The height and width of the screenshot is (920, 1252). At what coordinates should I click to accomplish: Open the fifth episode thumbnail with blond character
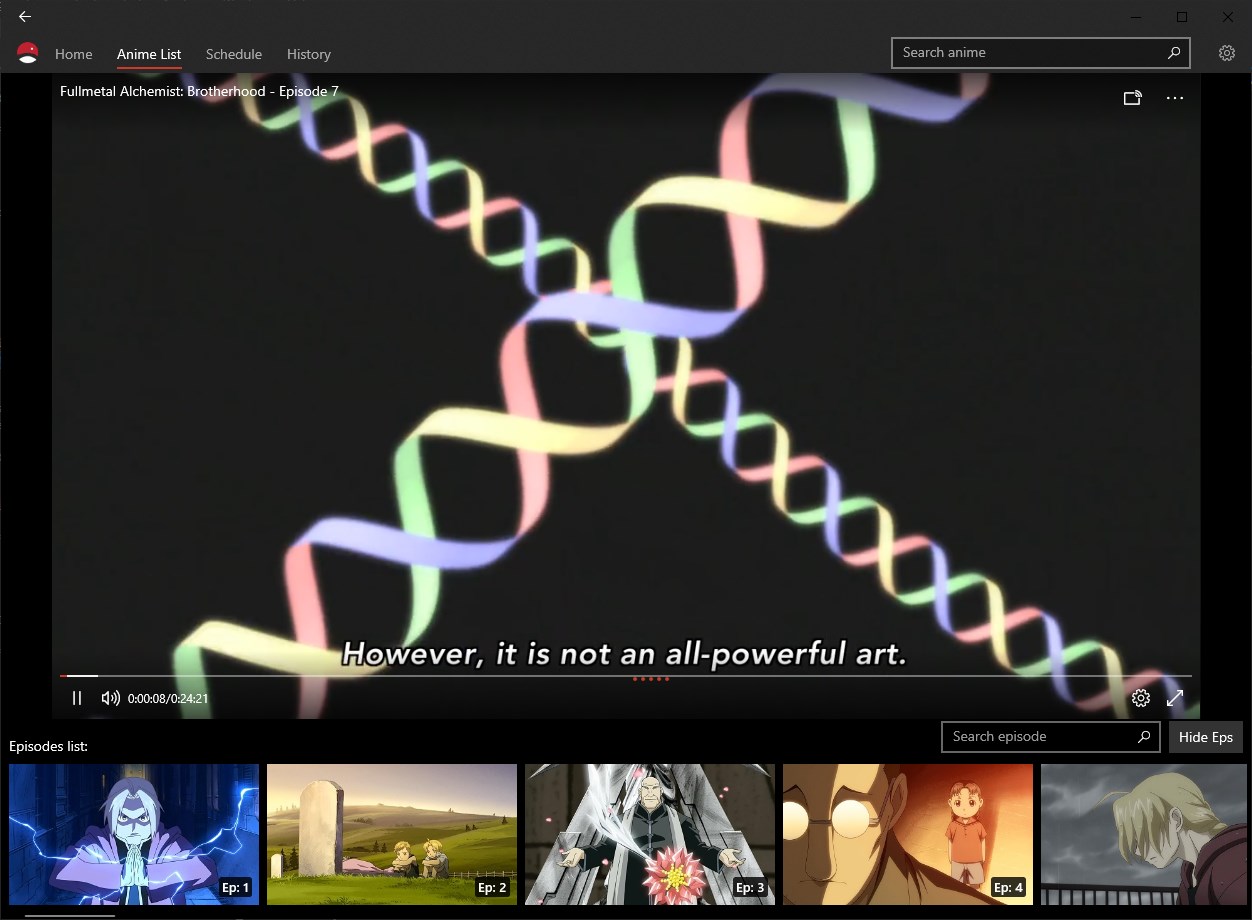(x=1144, y=834)
